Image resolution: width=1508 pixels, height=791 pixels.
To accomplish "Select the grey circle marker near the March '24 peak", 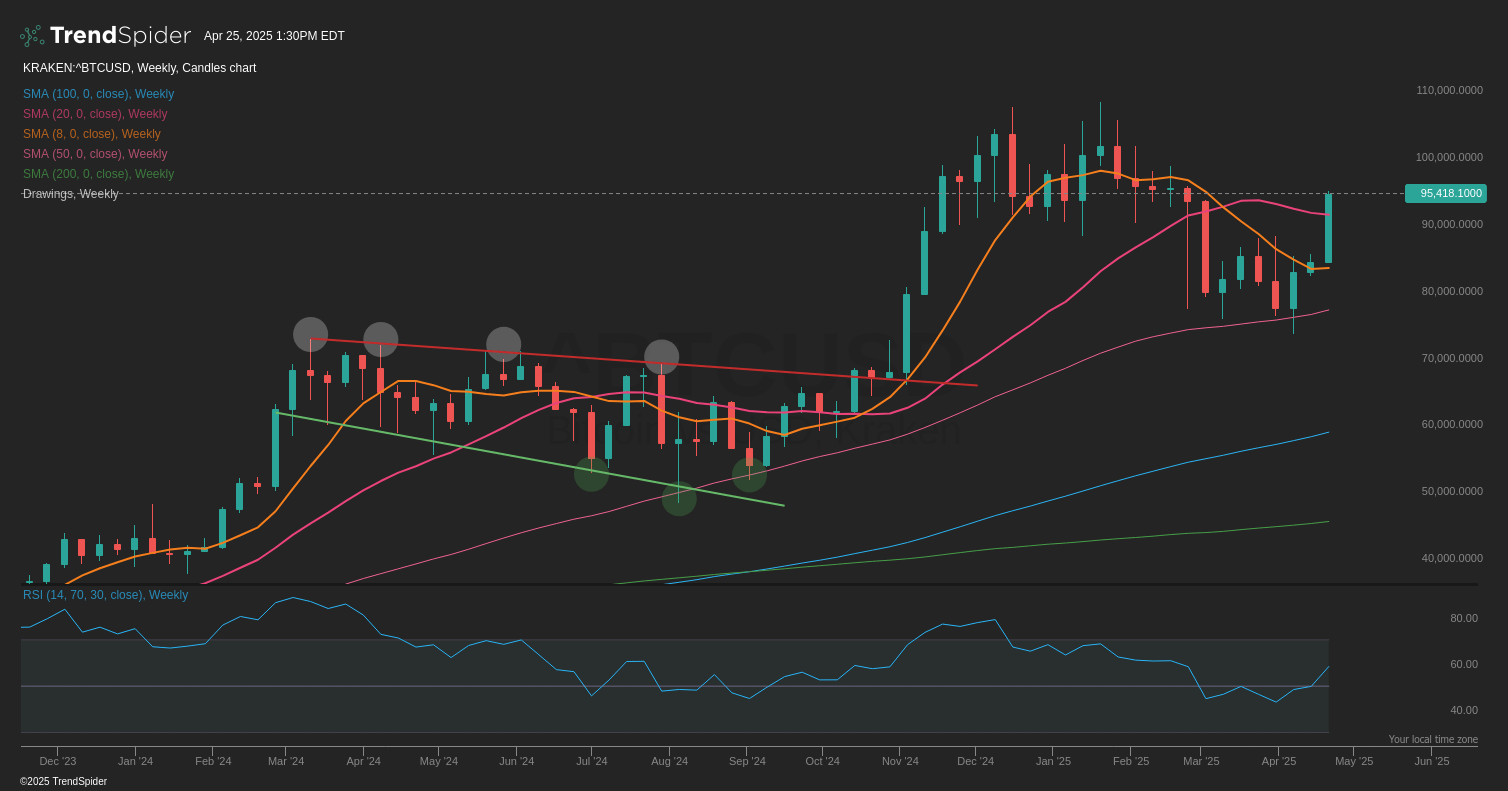I will point(311,335).
